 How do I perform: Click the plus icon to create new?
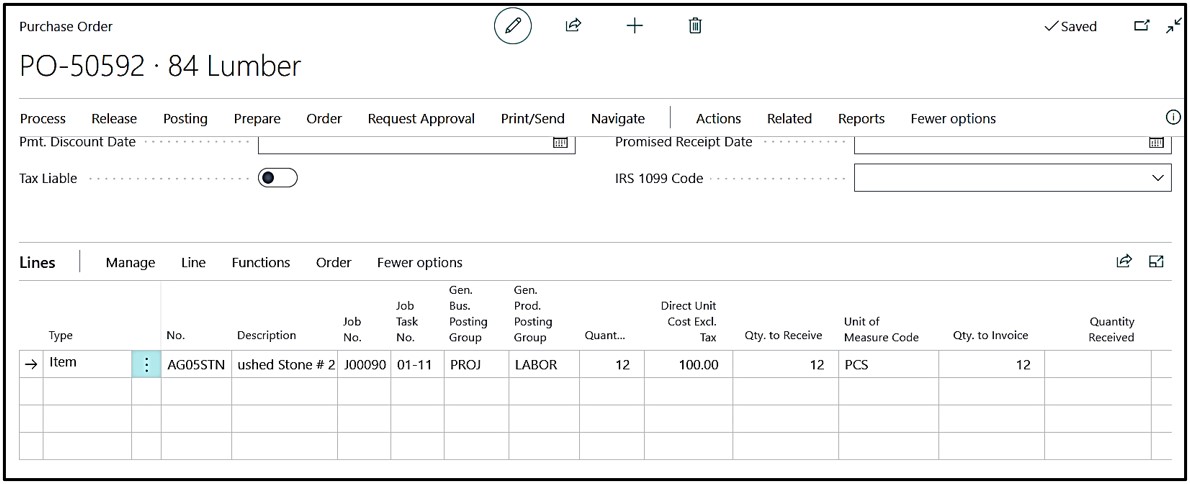coord(634,26)
